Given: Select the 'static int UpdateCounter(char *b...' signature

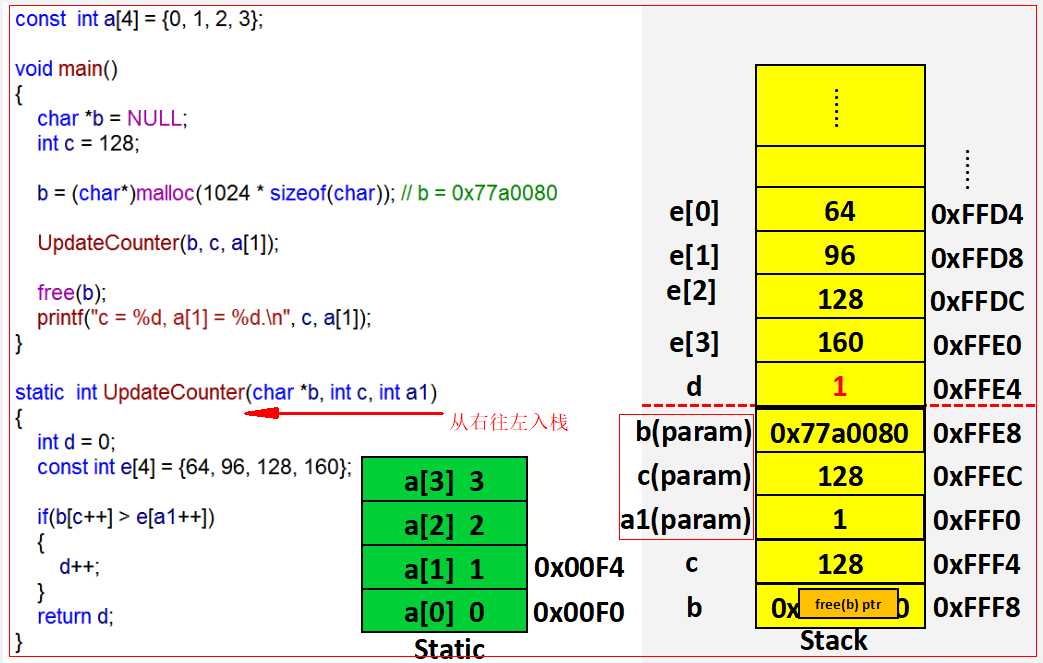Looking at the screenshot, I should tap(226, 392).
